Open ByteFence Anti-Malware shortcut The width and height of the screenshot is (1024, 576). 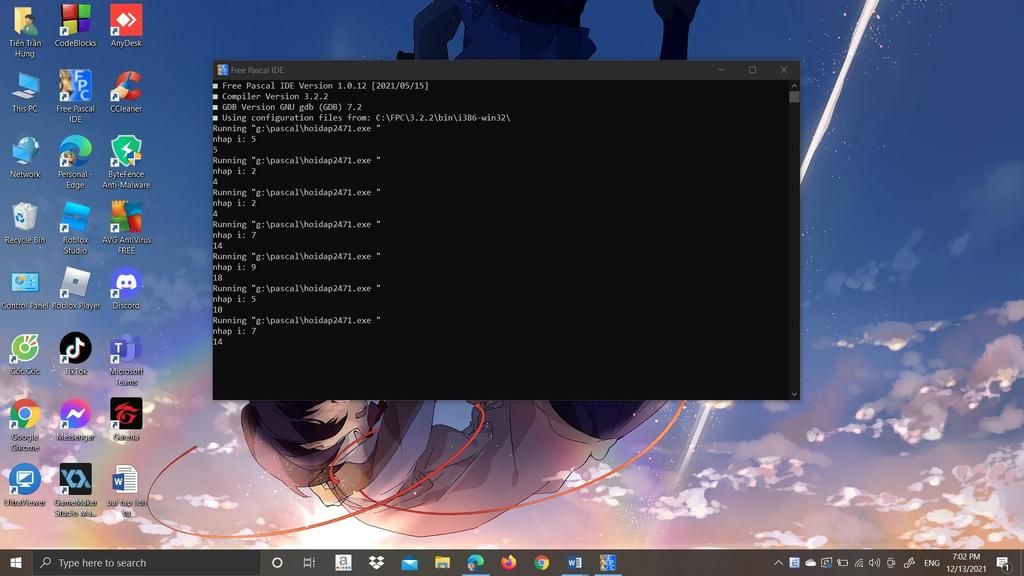[126, 163]
